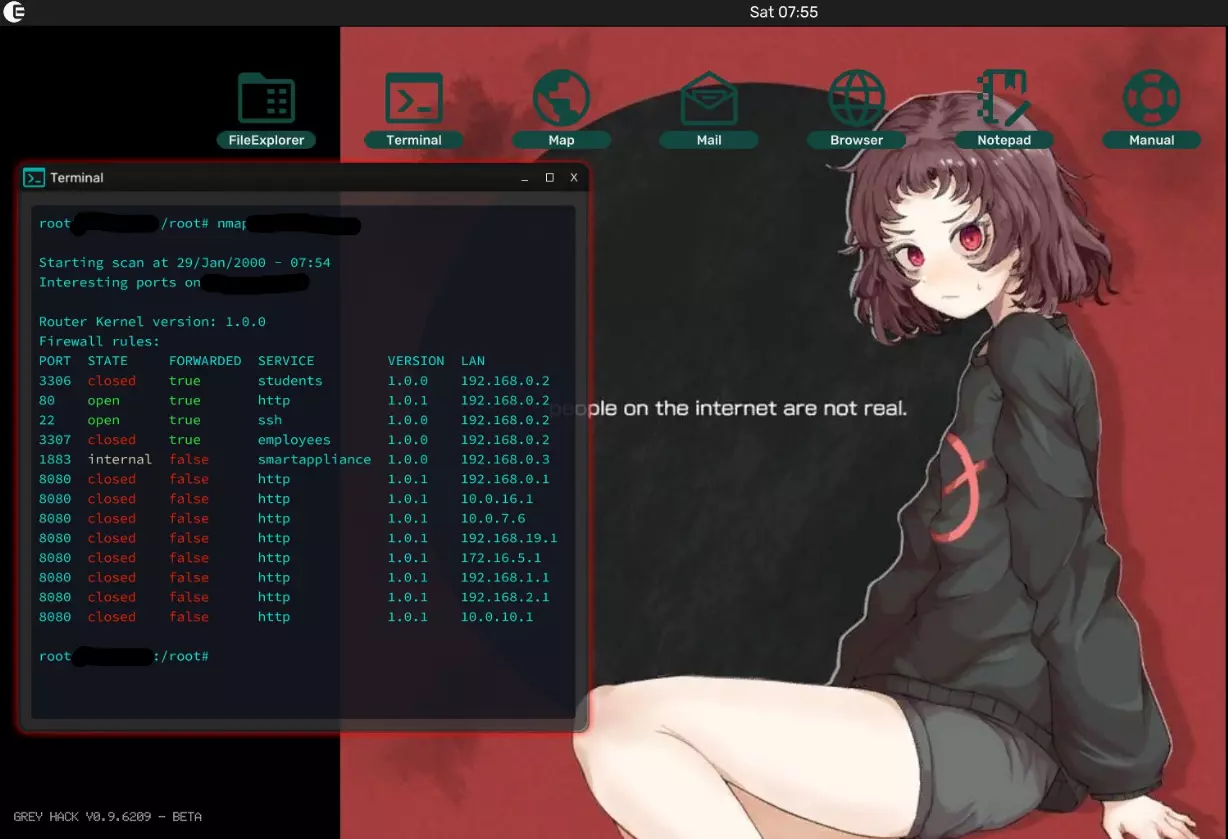Click the Terminal window title icon
The height and width of the screenshot is (839, 1228).
click(34, 178)
